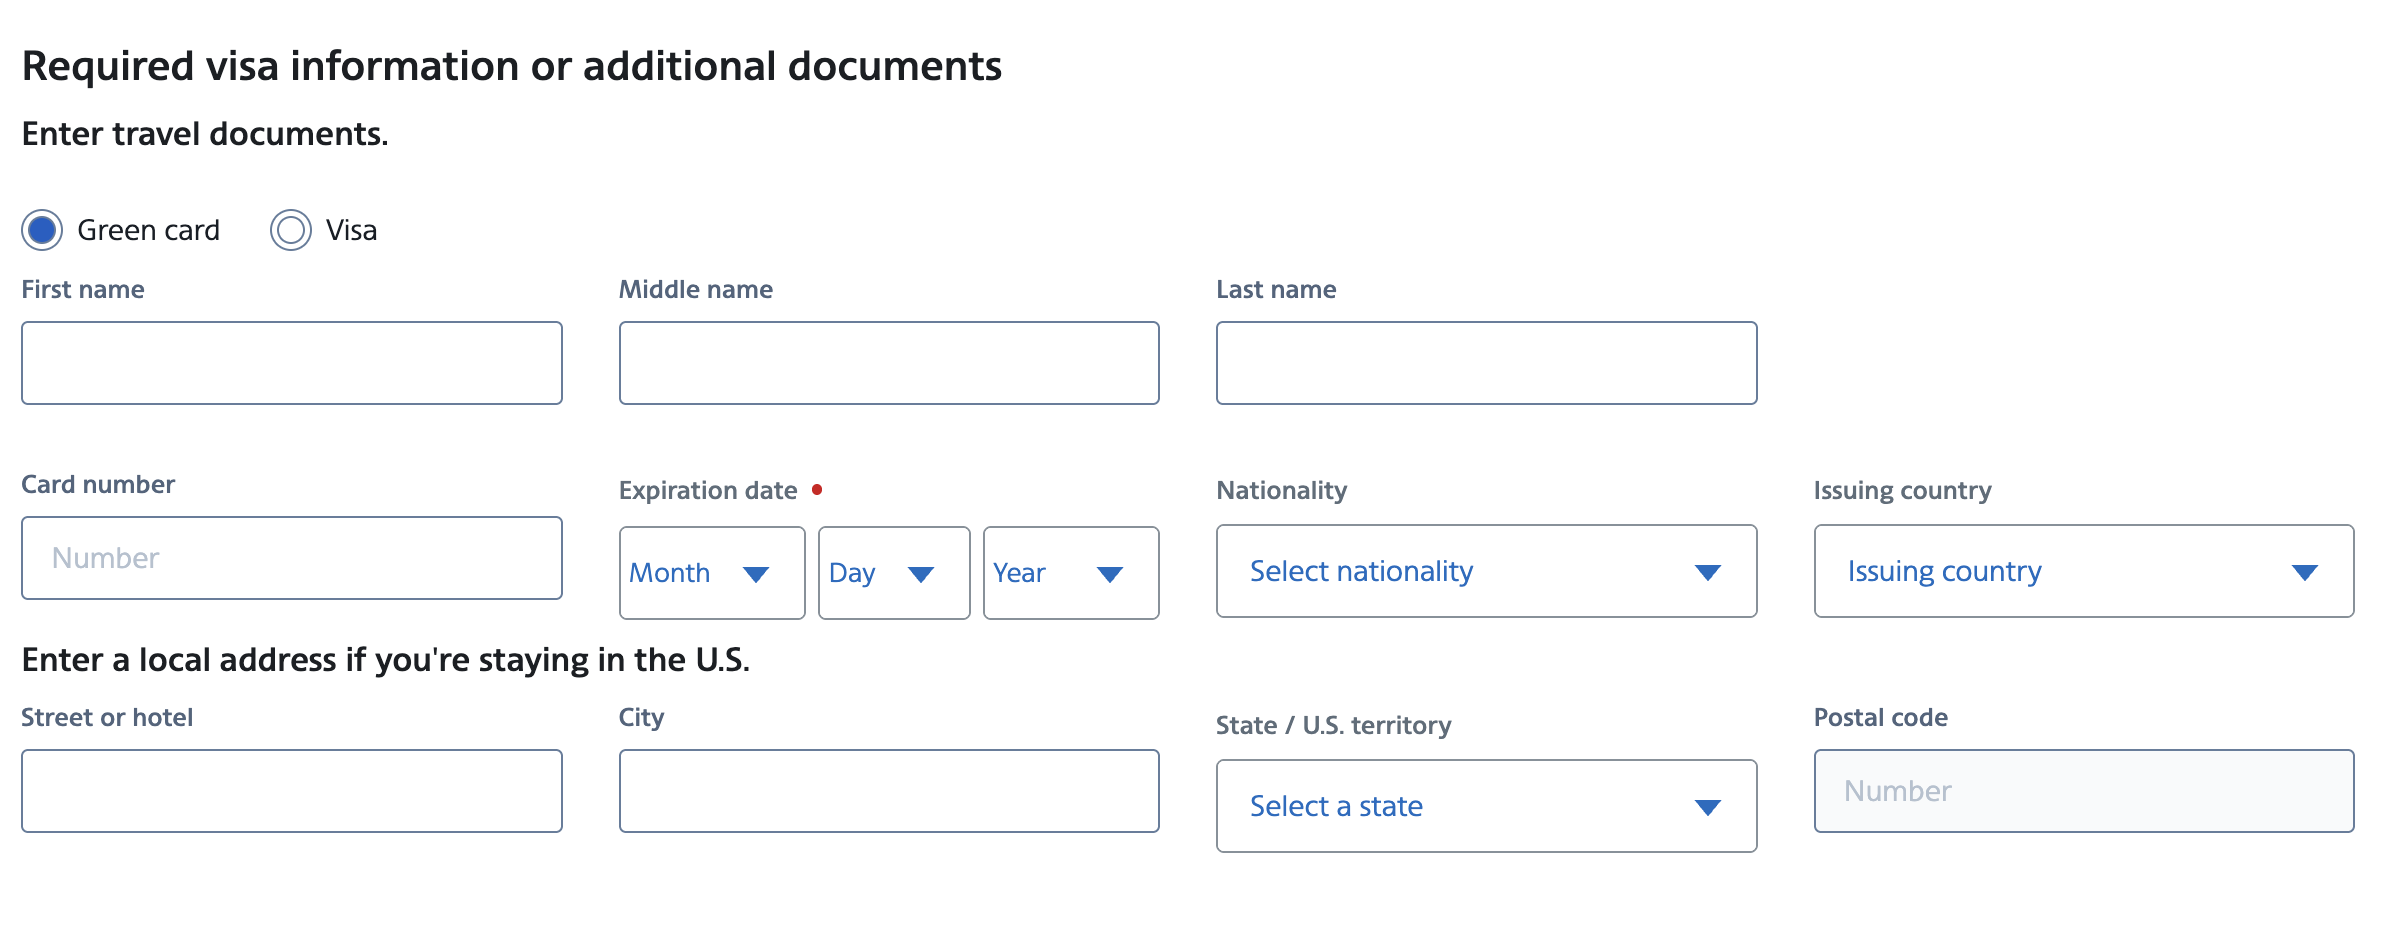Click the First name input field

click(292, 363)
